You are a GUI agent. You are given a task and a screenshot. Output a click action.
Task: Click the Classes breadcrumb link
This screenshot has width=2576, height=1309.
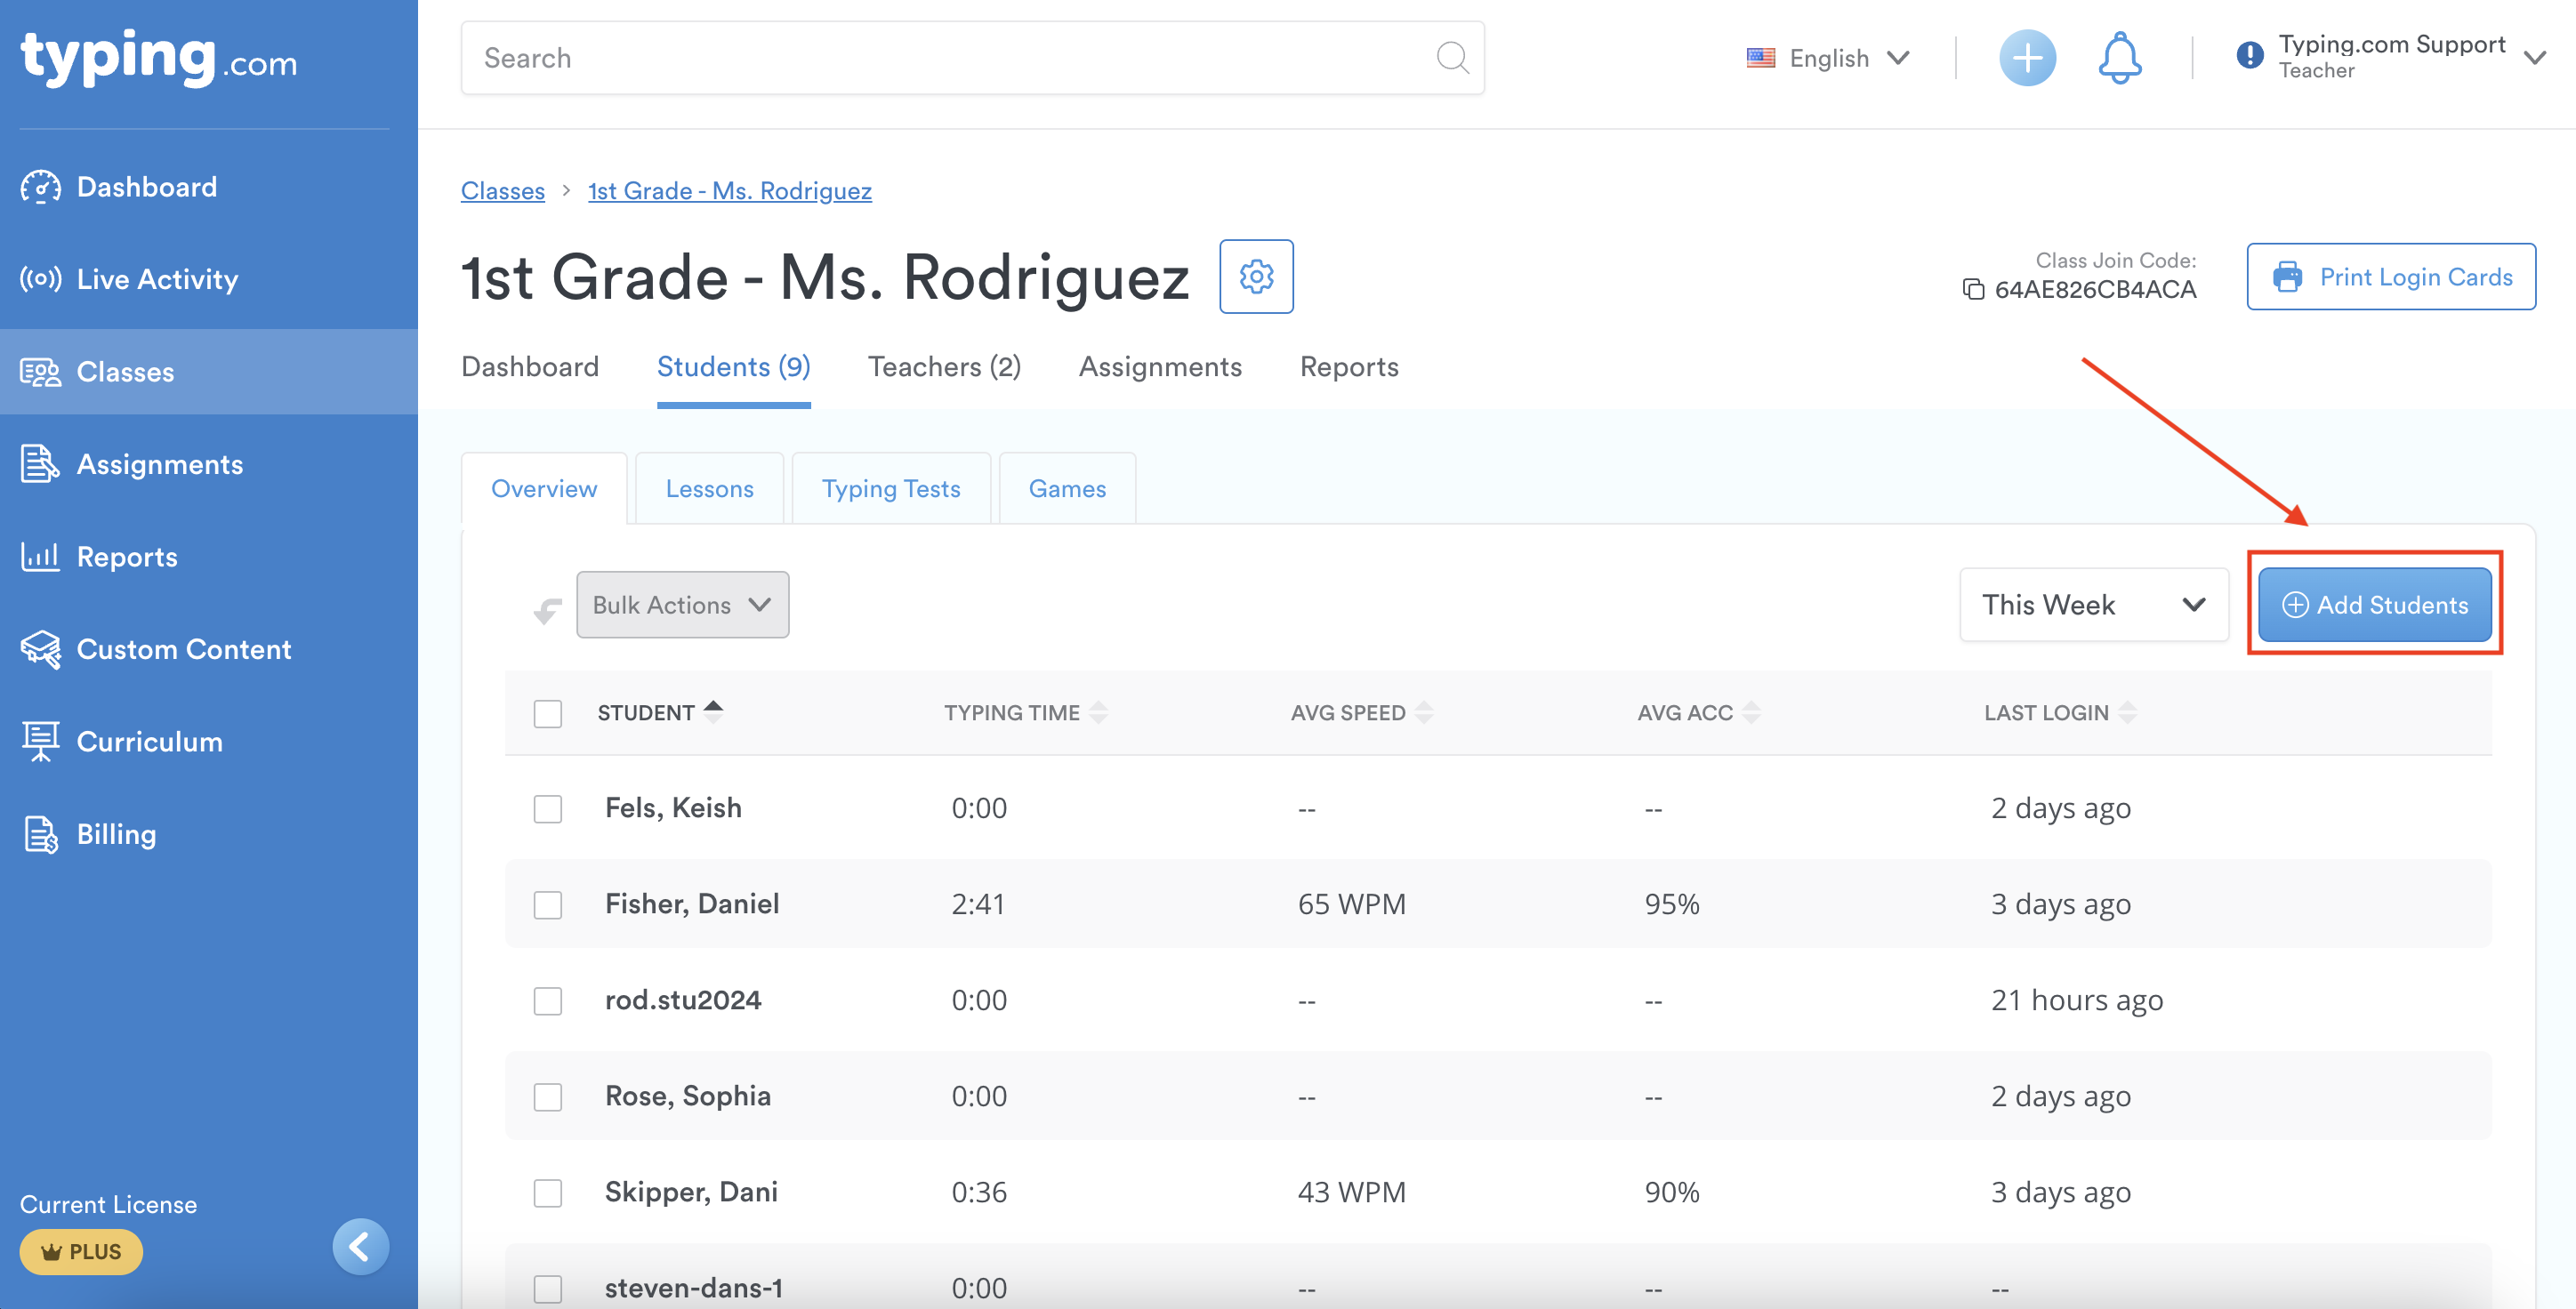(x=502, y=191)
